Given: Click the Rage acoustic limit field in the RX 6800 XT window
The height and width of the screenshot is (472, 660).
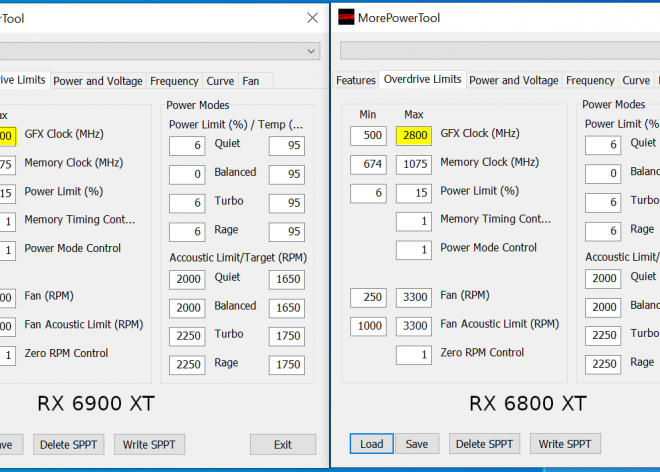Looking at the screenshot, I should pos(603,364).
